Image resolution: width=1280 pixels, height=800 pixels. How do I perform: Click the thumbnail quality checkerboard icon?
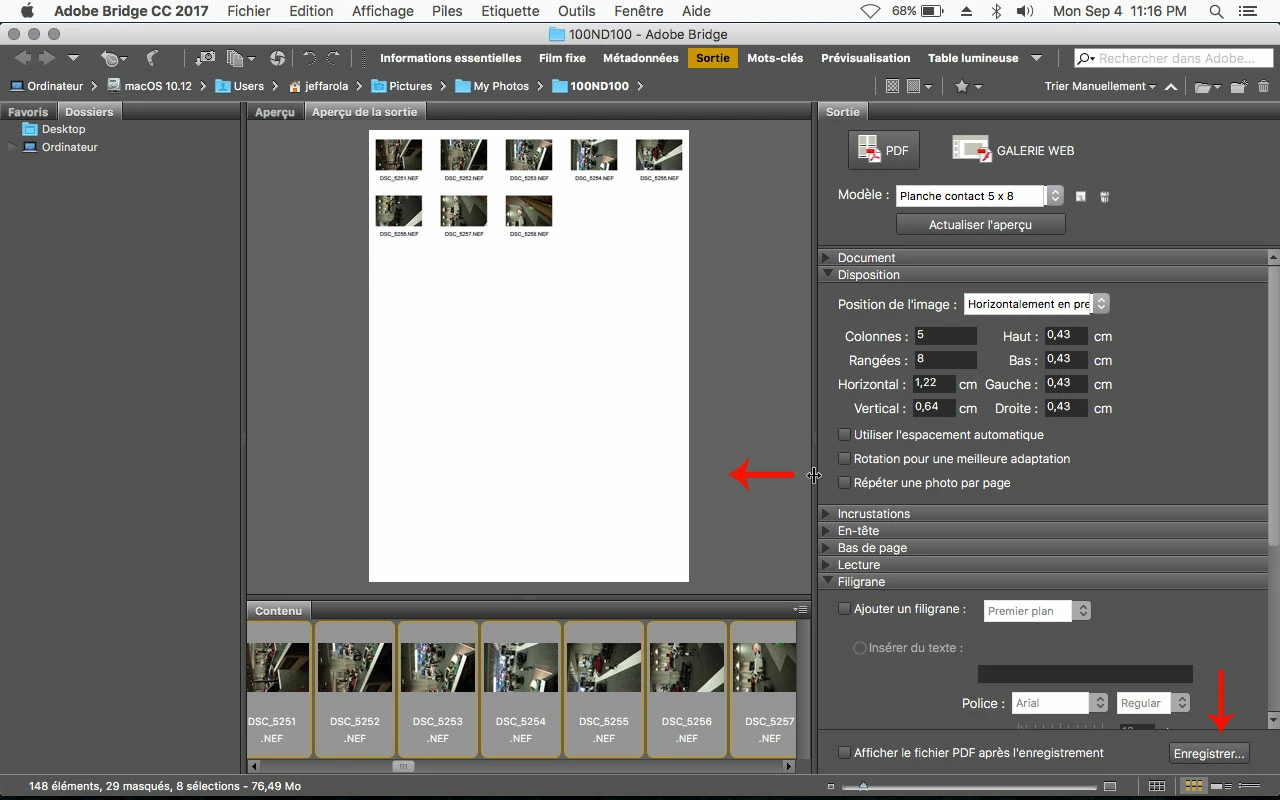[x=892, y=86]
